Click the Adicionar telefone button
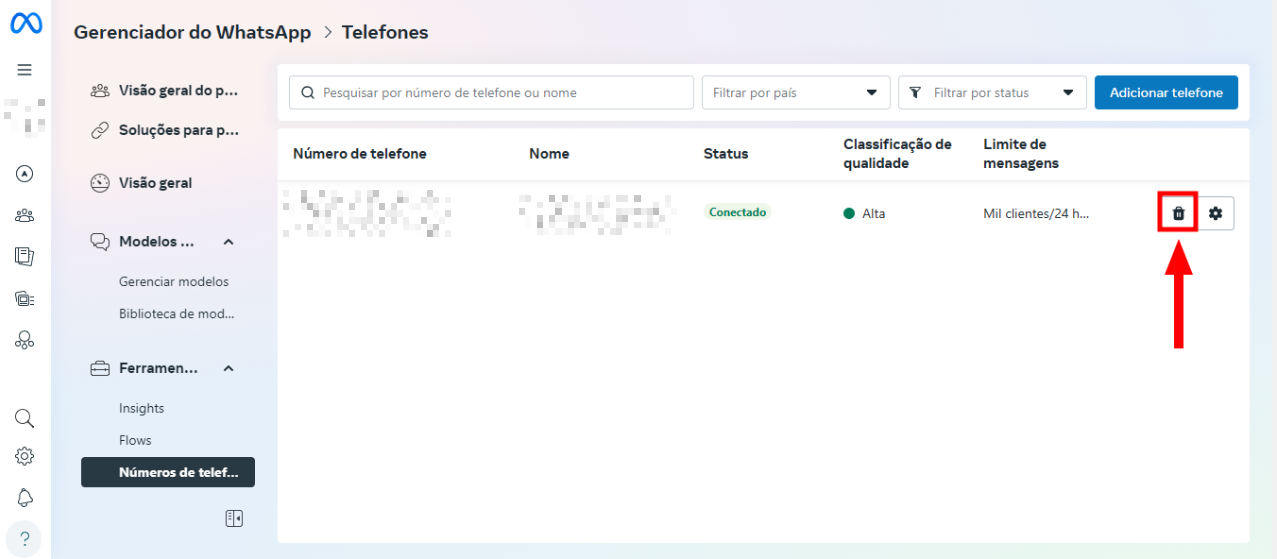This screenshot has height=559, width=1277. [x=1166, y=93]
